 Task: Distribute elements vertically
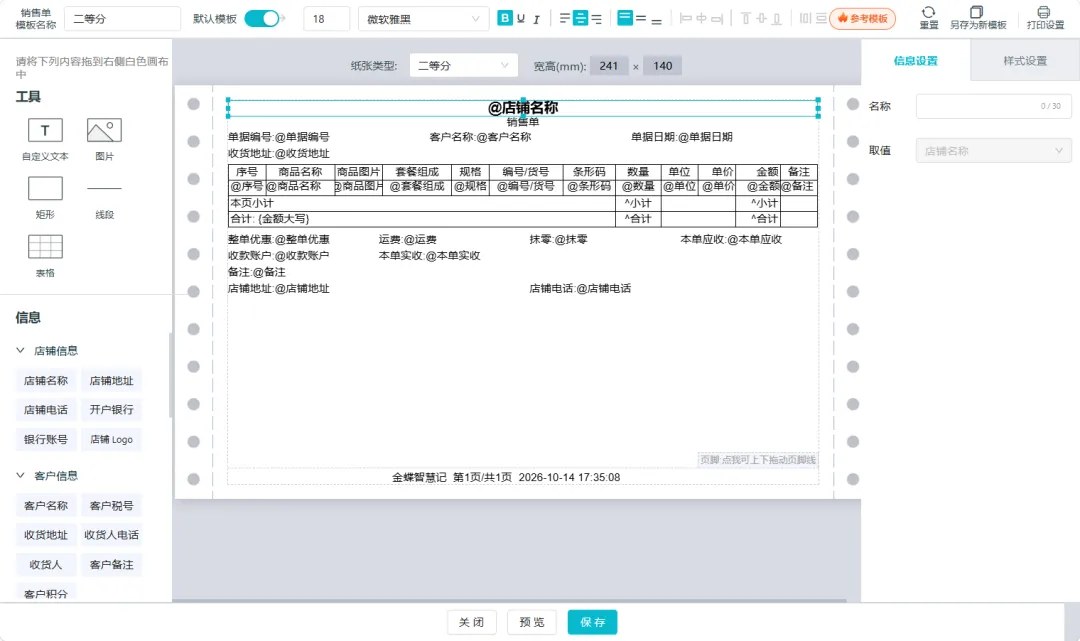(x=821, y=19)
